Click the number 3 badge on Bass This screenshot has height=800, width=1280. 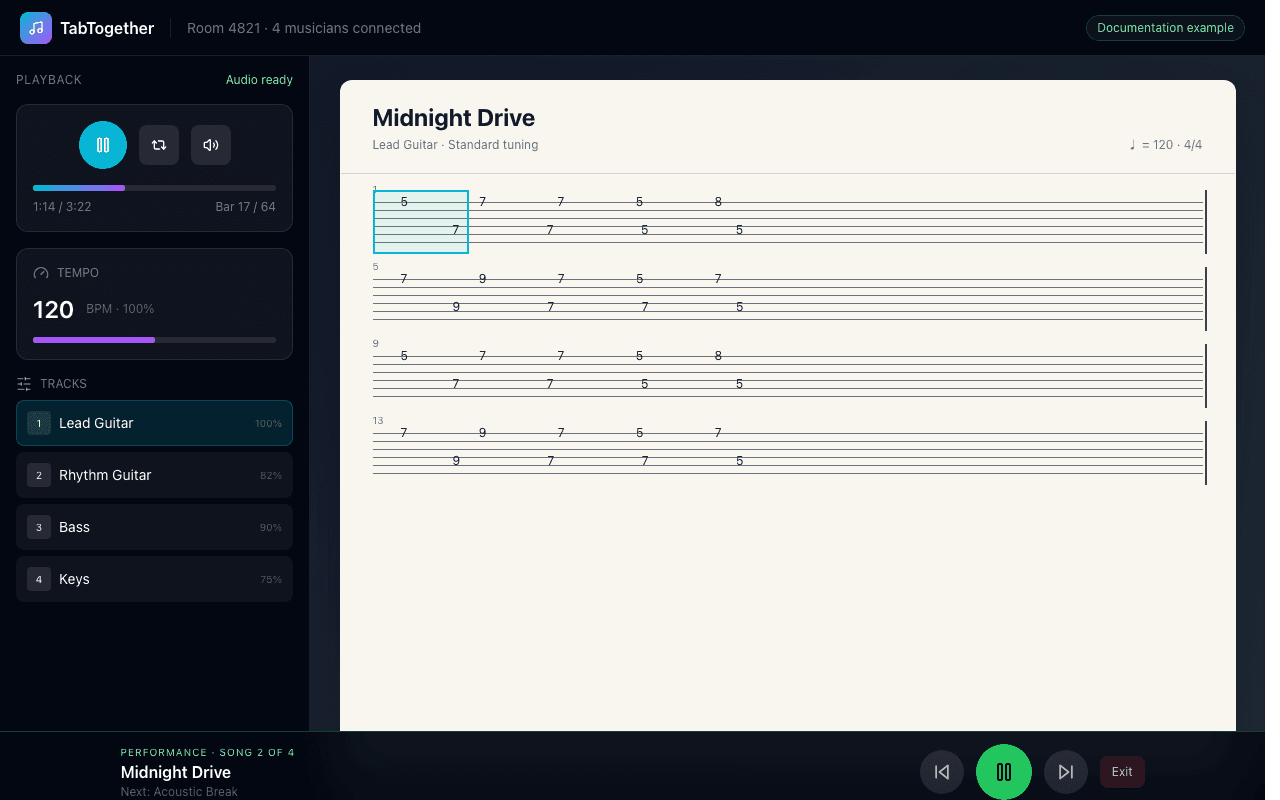coord(39,527)
